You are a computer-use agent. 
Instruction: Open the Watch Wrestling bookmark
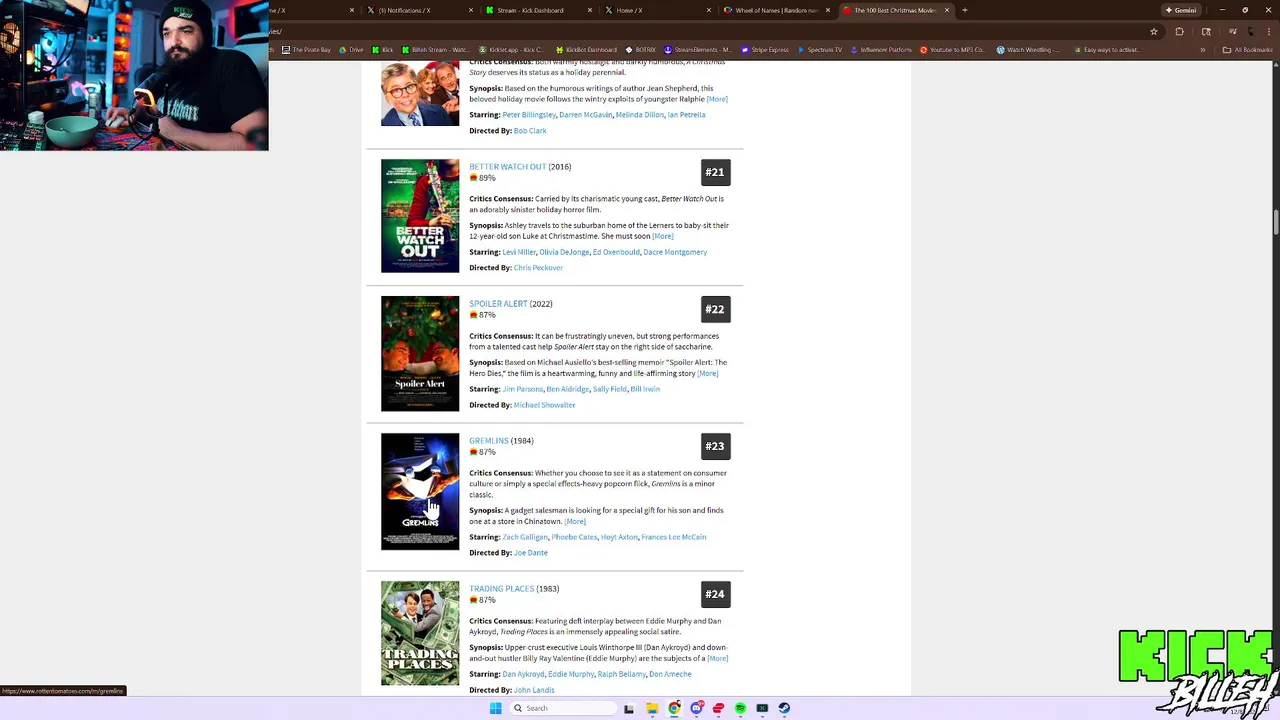pyautogui.click(x=1029, y=49)
